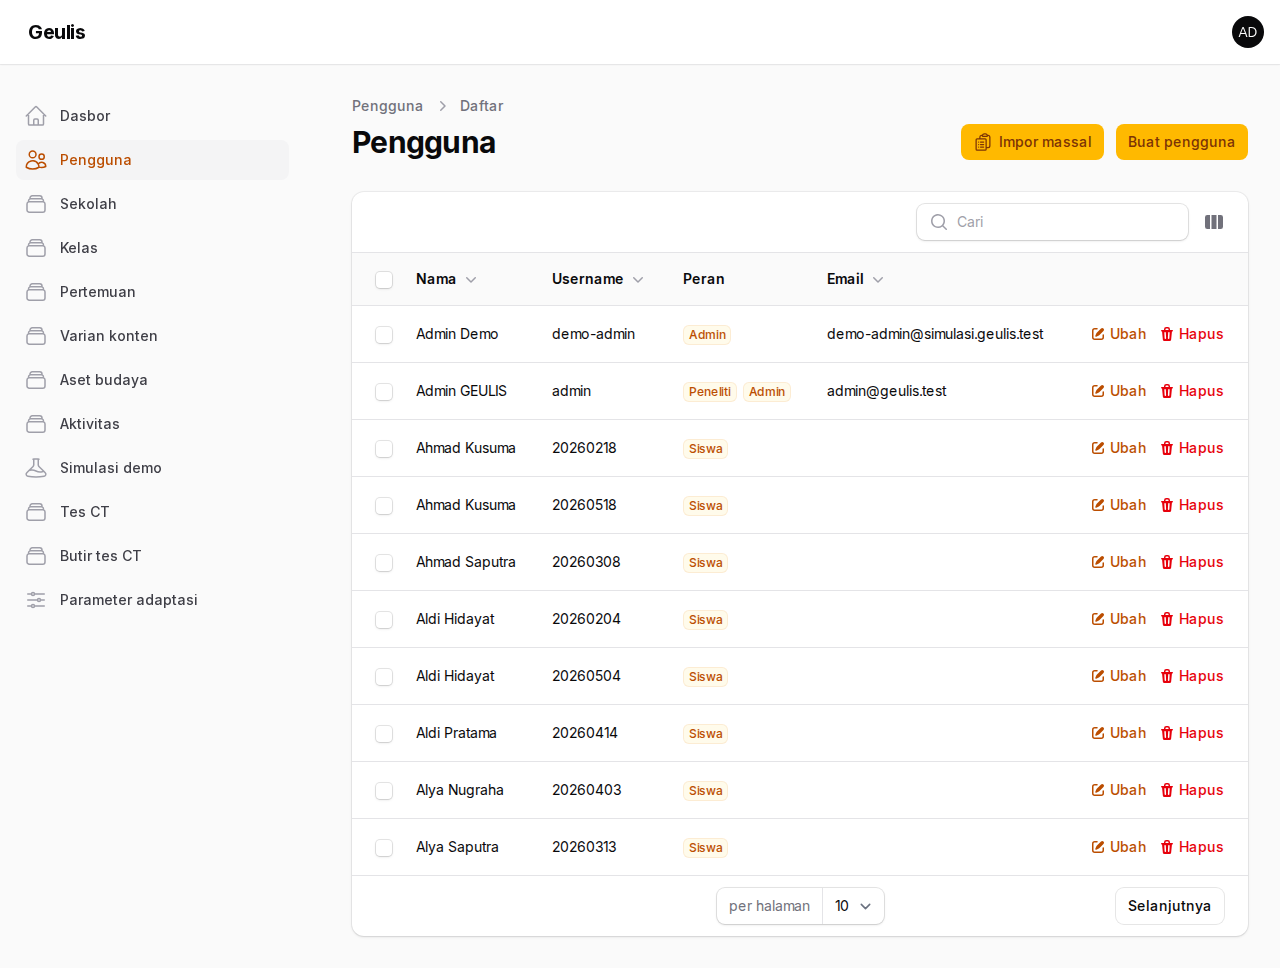Sort by the Nama column

[x=446, y=279]
